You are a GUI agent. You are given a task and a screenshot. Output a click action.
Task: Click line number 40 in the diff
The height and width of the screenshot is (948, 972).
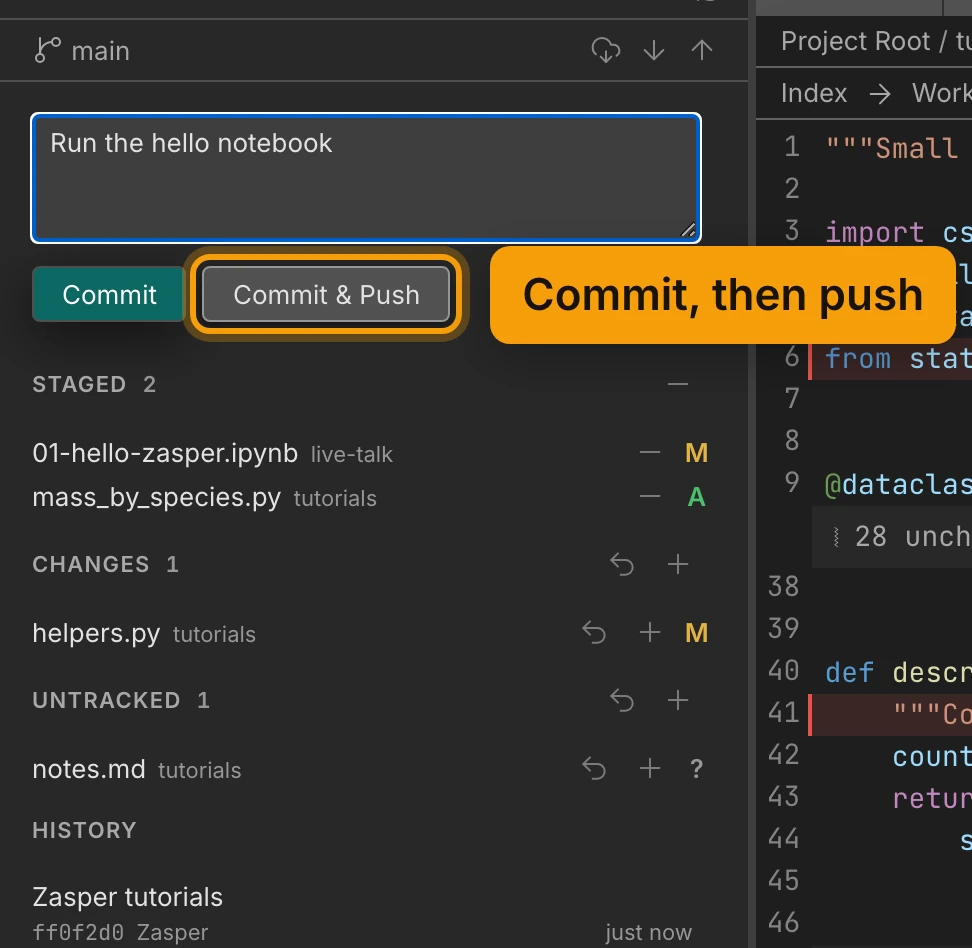(784, 671)
